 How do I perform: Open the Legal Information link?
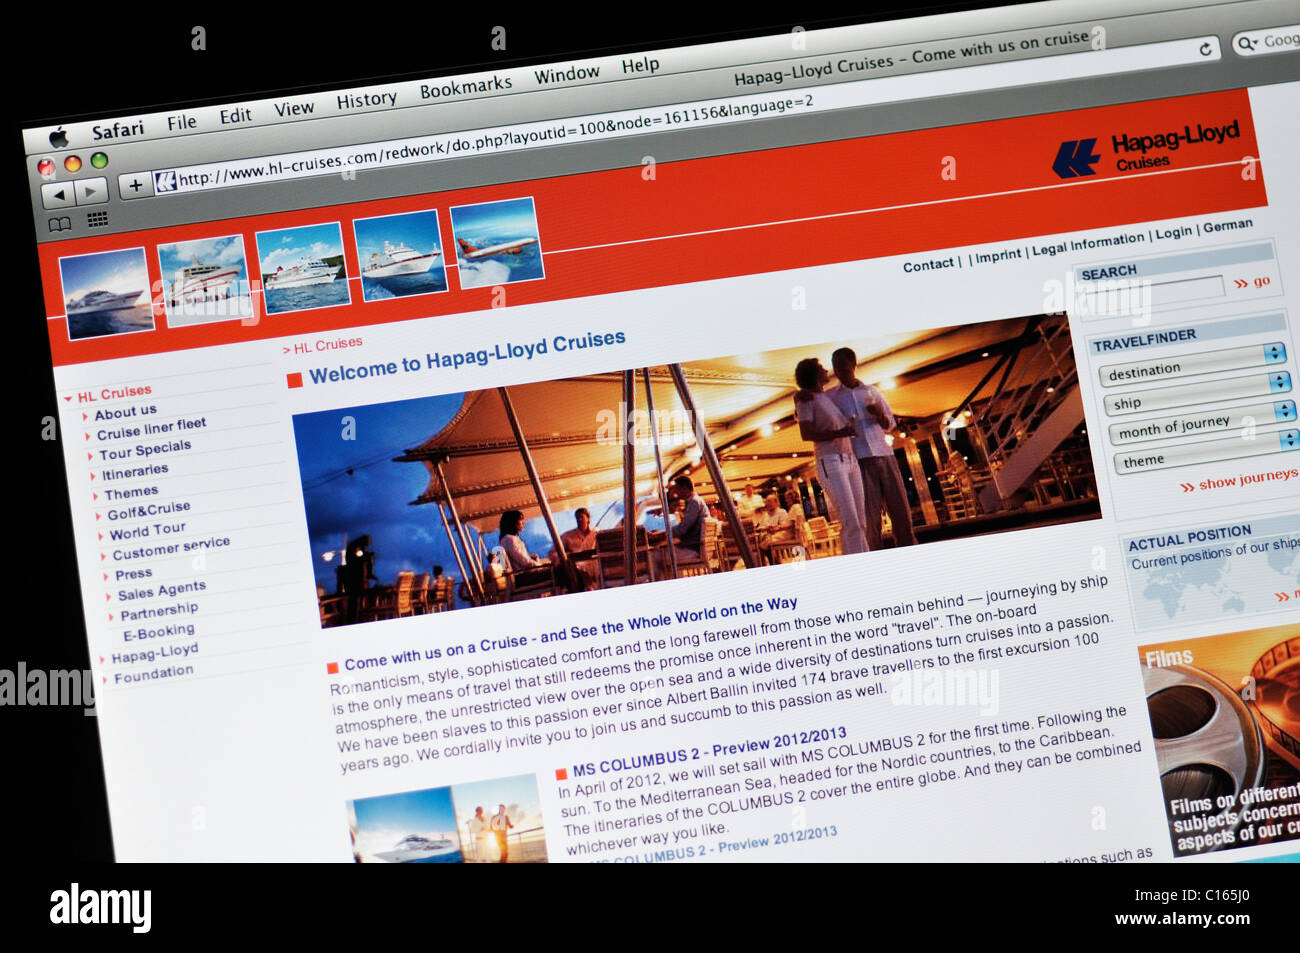pyautogui.click(x=1088, y=243)
